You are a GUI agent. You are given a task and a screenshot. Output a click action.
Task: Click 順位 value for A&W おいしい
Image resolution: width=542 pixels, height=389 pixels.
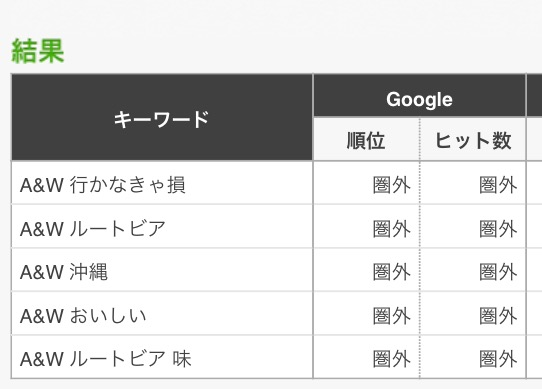click(x=391, y=315)
